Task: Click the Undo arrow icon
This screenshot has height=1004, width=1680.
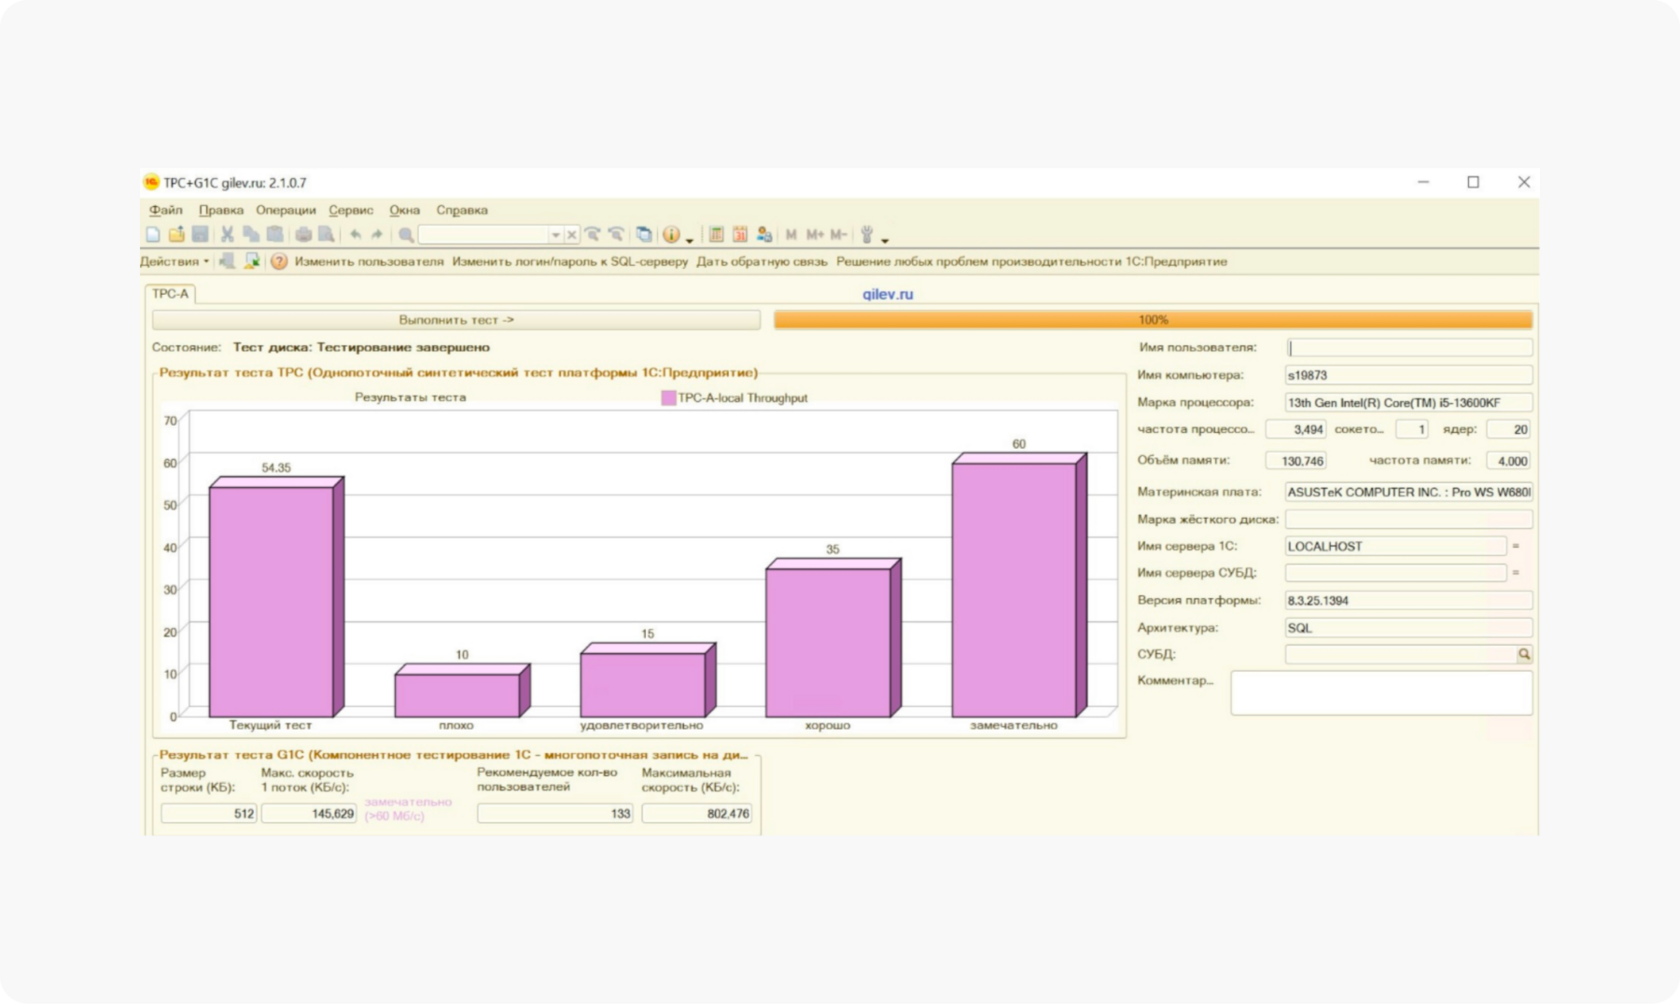Action: pyautogui.click(x=355, y=235)
